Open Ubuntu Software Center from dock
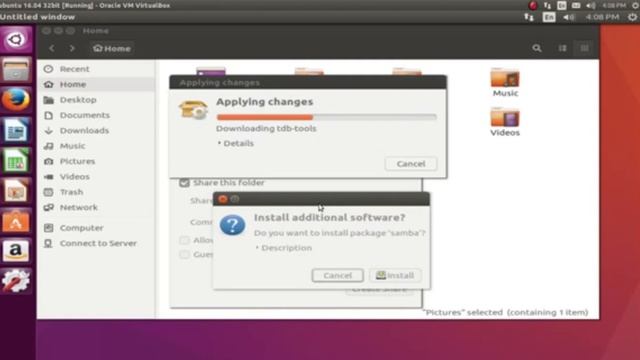Screen dimensions: 640x360 pos(16,221)
